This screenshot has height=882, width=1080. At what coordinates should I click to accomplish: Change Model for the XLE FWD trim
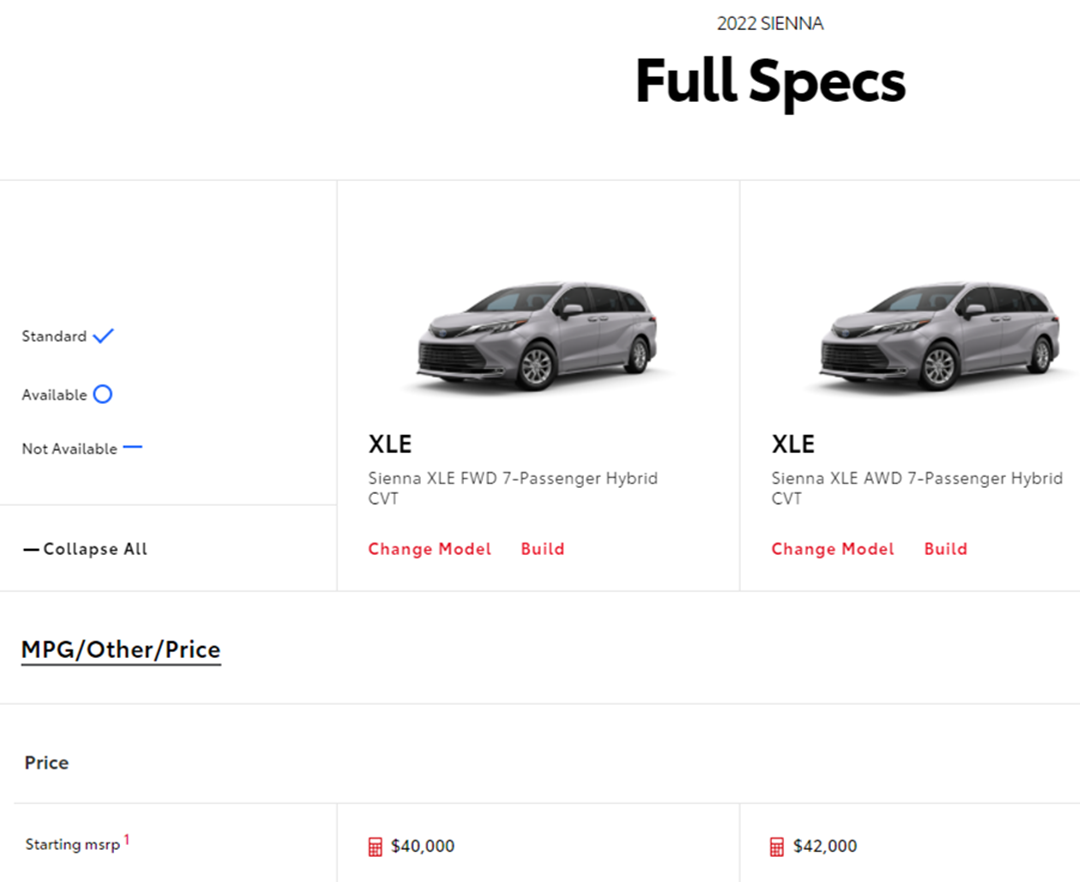coord(430,549)
